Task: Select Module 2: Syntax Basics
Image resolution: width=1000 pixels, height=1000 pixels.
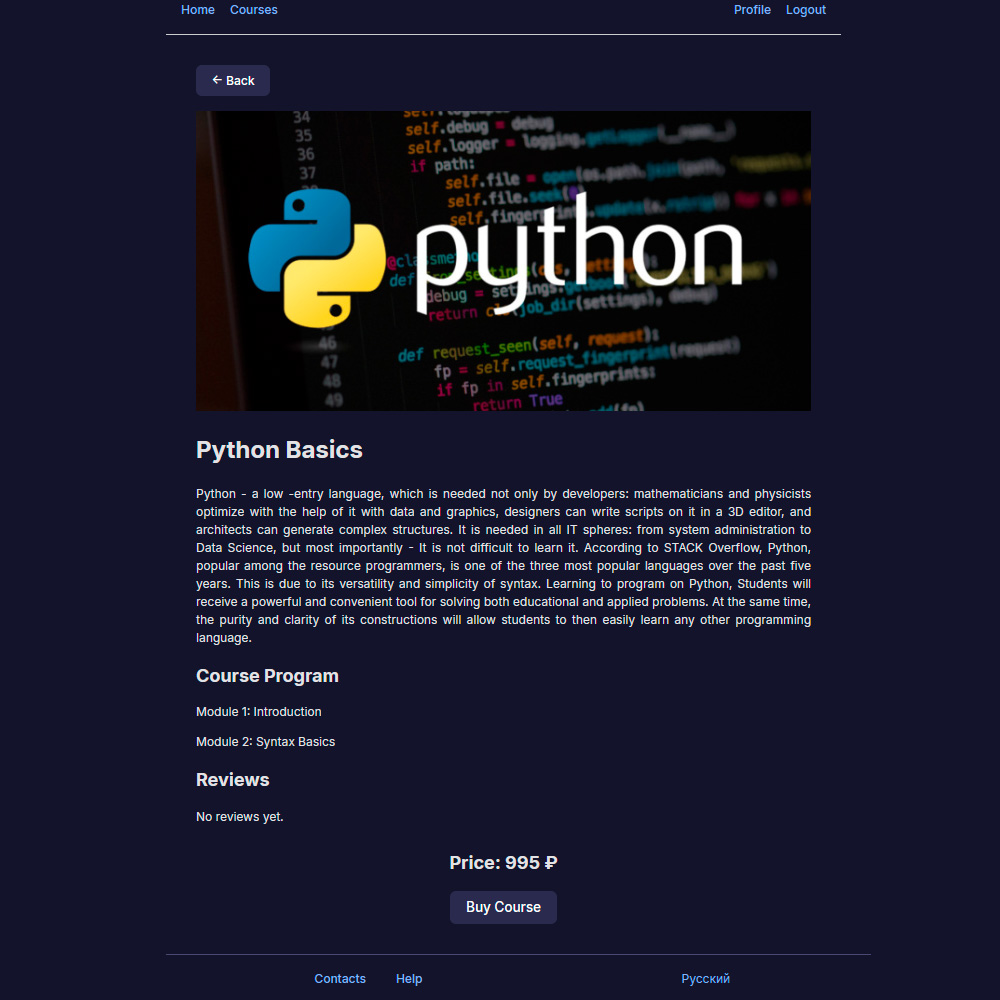Action: pos(265,742)
